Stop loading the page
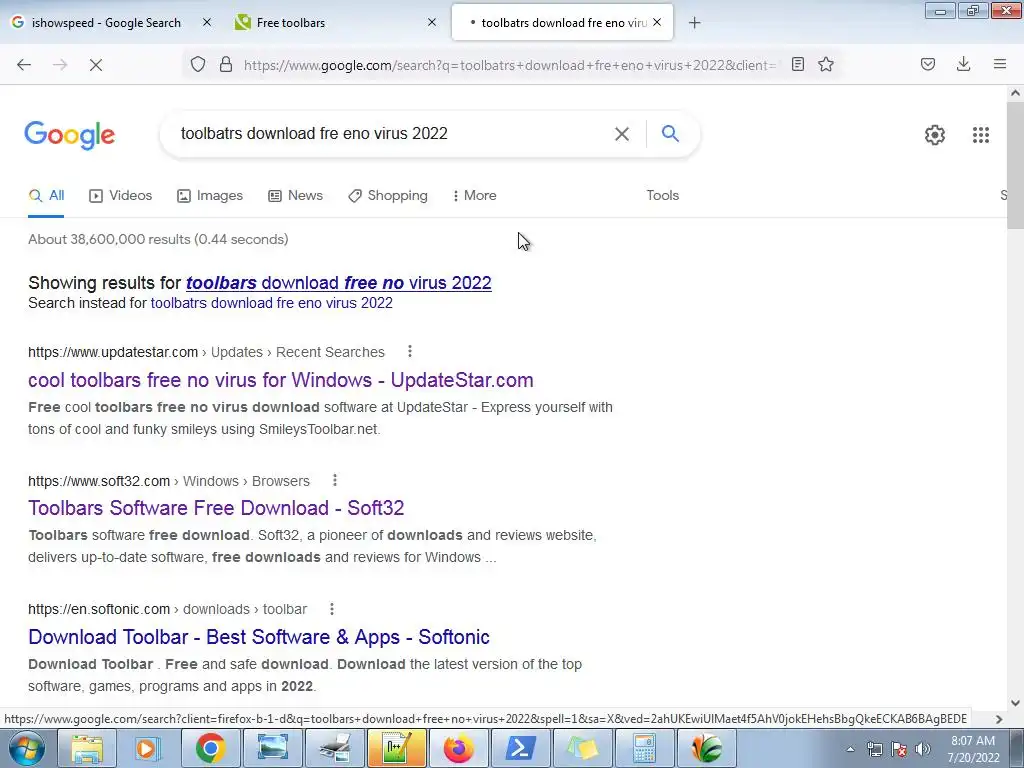1024x768 pixels. point(96,65)
